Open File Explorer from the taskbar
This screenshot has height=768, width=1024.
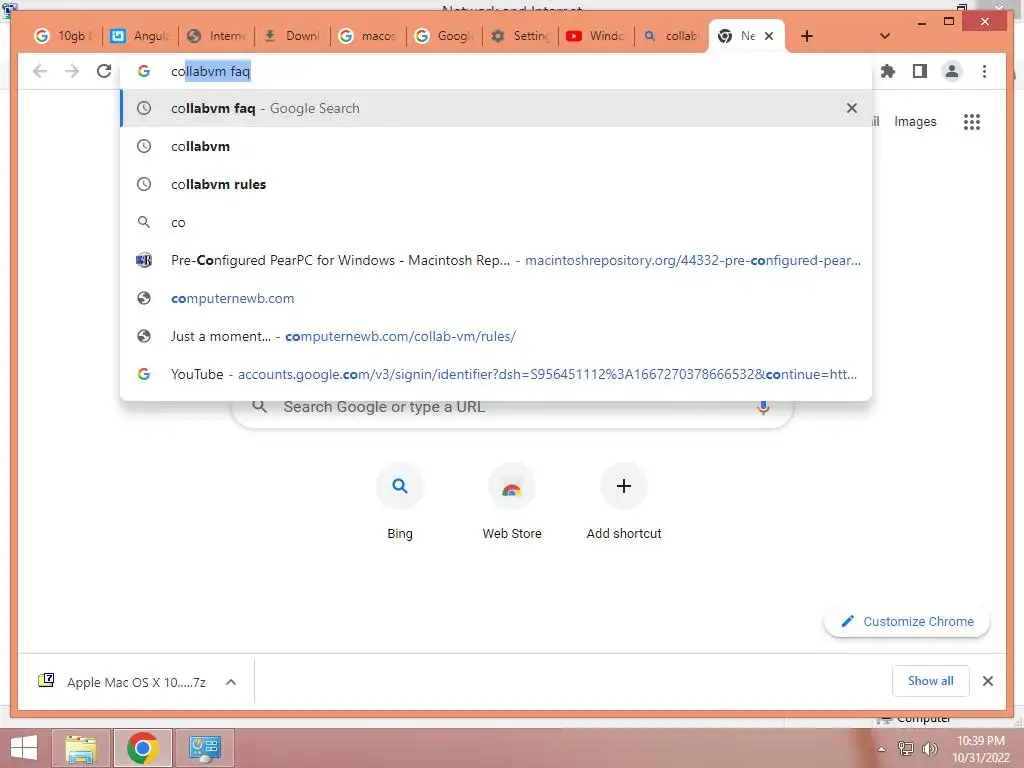pyautogui.click(x=80, y=748)
